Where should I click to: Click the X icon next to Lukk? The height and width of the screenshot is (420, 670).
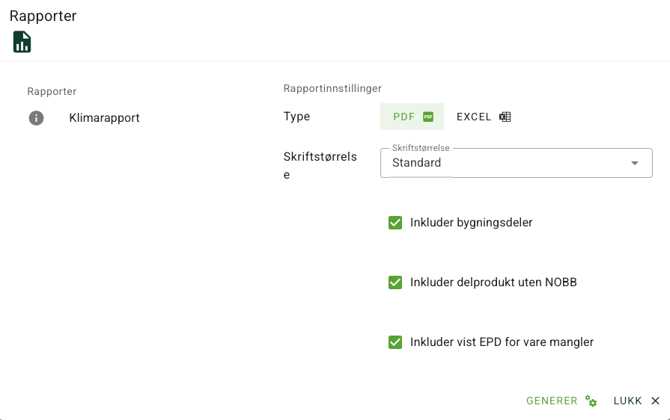(x=656, y=401)
